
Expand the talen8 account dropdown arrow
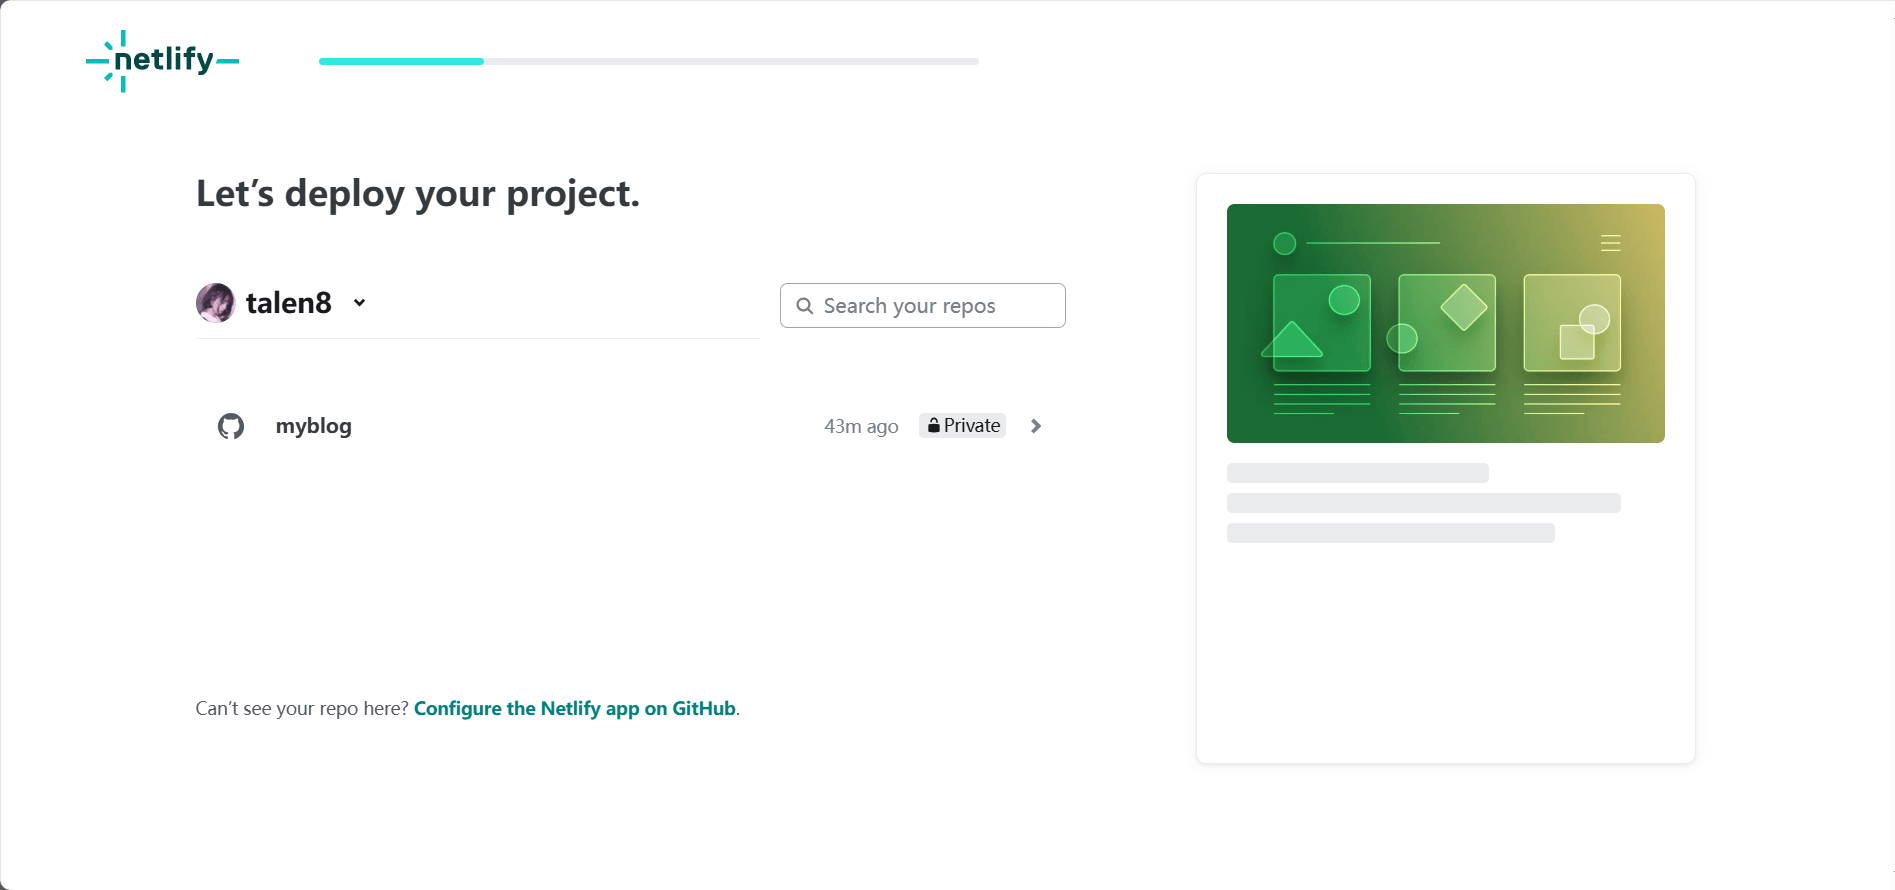359,303
